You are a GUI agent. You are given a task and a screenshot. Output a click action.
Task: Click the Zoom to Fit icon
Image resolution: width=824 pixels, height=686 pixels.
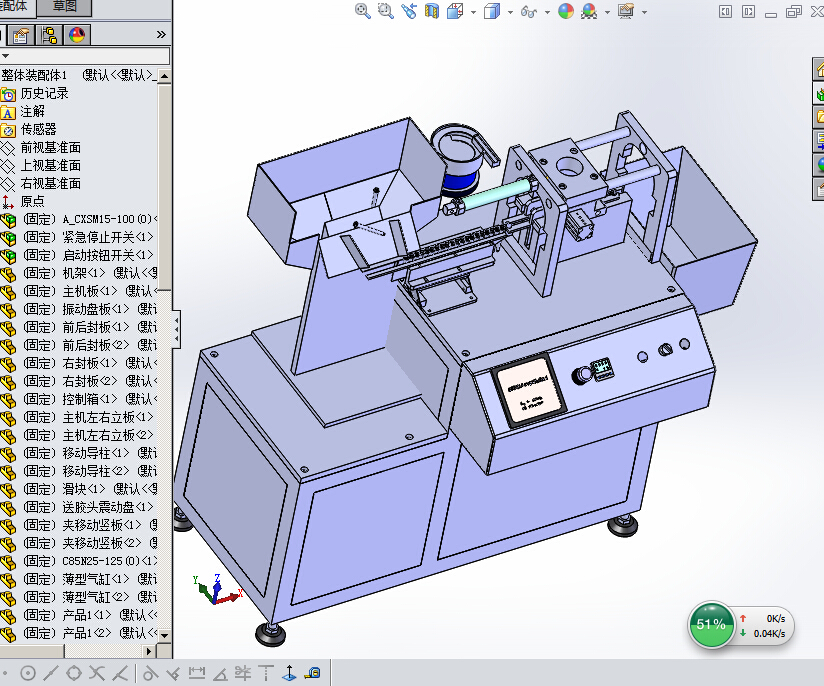tap(363, 11)
